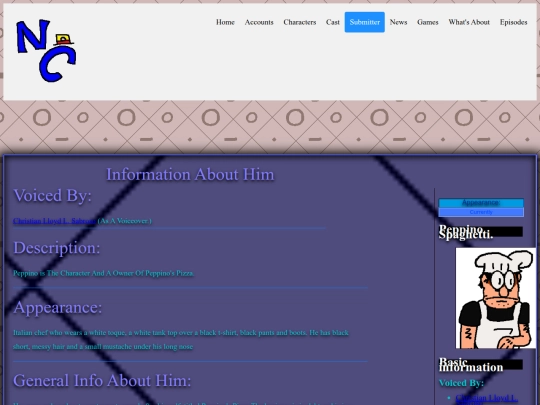Image resolution: width=540 pixels, height=405 pixels.
Task: Click the Peppino Spaghetti sidebar title
Action: (481, 232)
